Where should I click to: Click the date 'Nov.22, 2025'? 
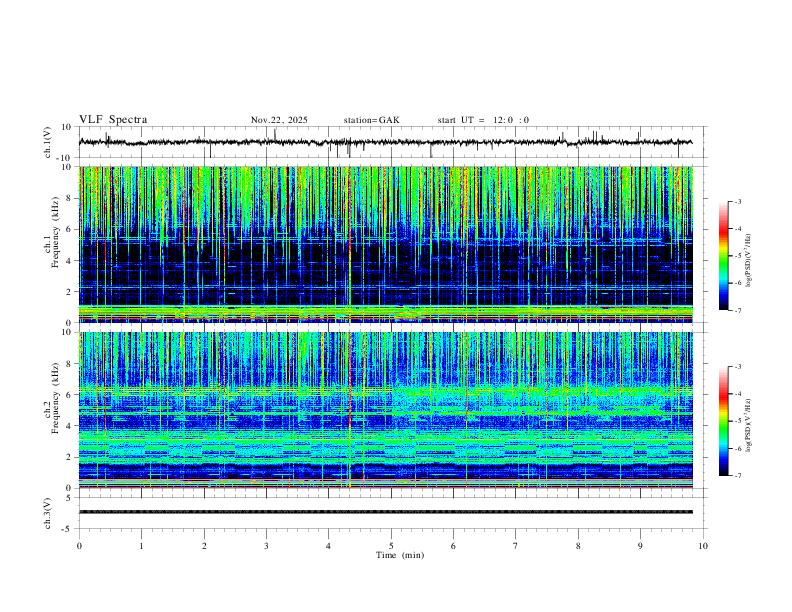[x=279, y=120]
